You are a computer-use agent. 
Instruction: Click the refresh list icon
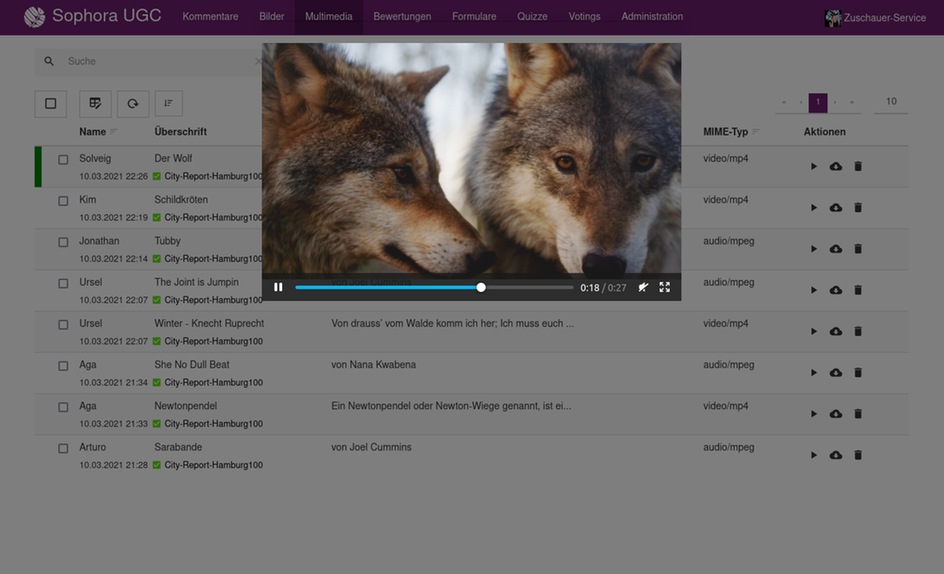coord(133,104)
